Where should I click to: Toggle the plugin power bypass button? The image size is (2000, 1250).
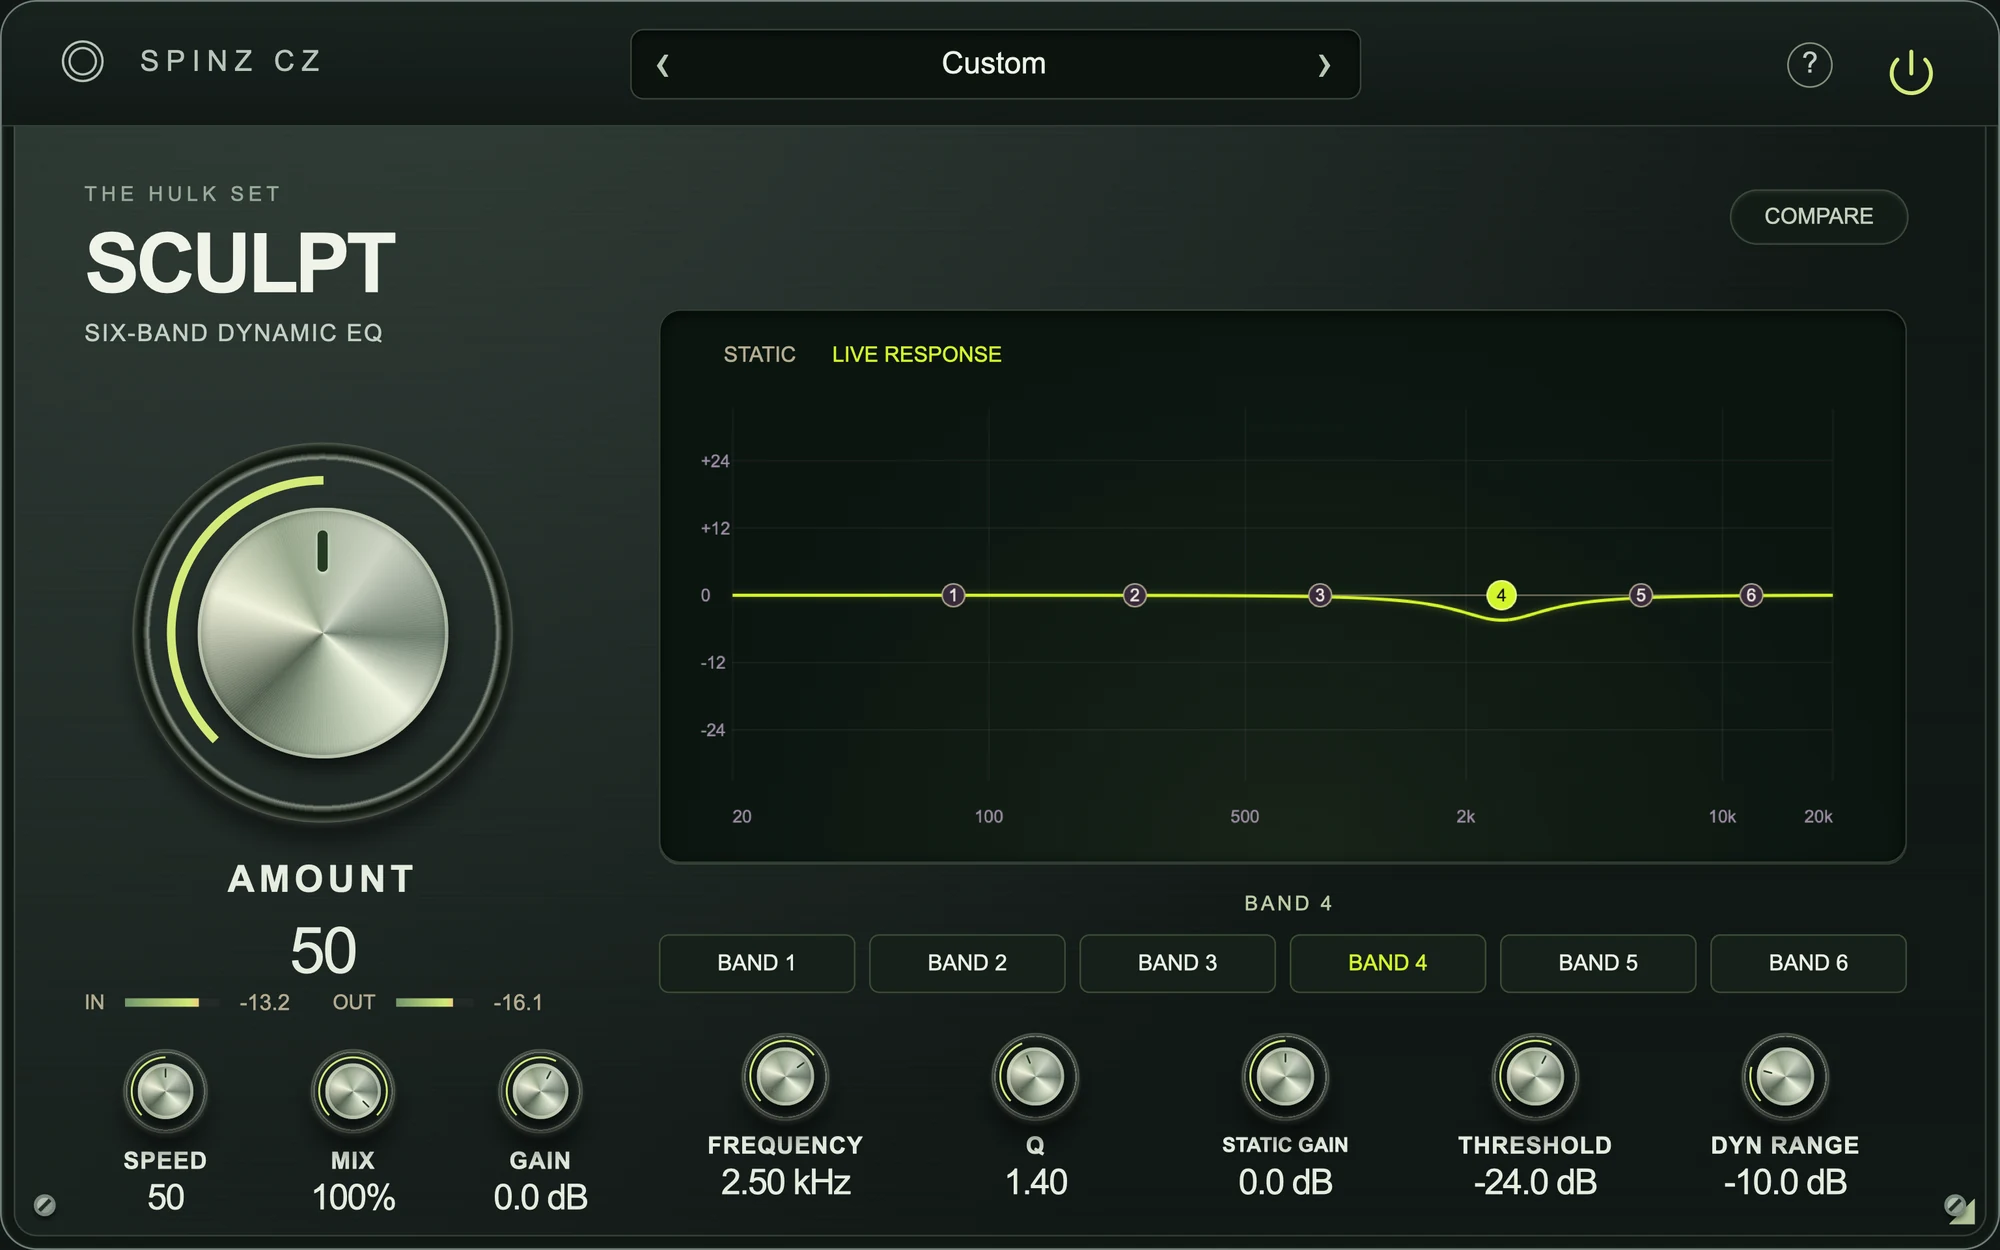tap(1911, 72)
